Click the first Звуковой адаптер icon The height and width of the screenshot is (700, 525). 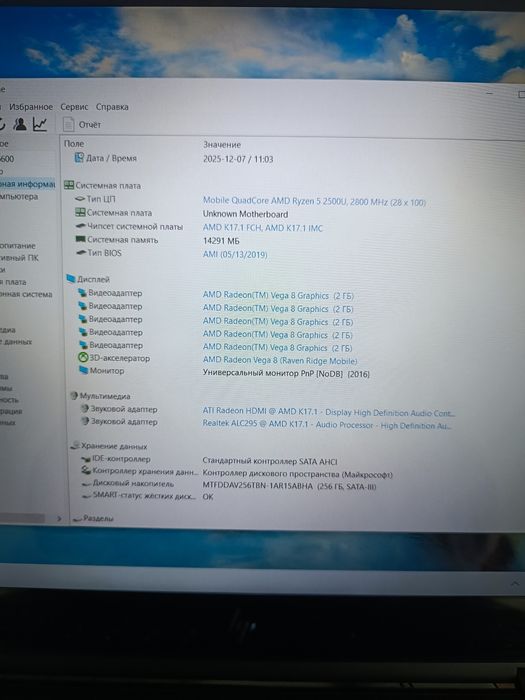pyautogui.click(x=84, y=408)
